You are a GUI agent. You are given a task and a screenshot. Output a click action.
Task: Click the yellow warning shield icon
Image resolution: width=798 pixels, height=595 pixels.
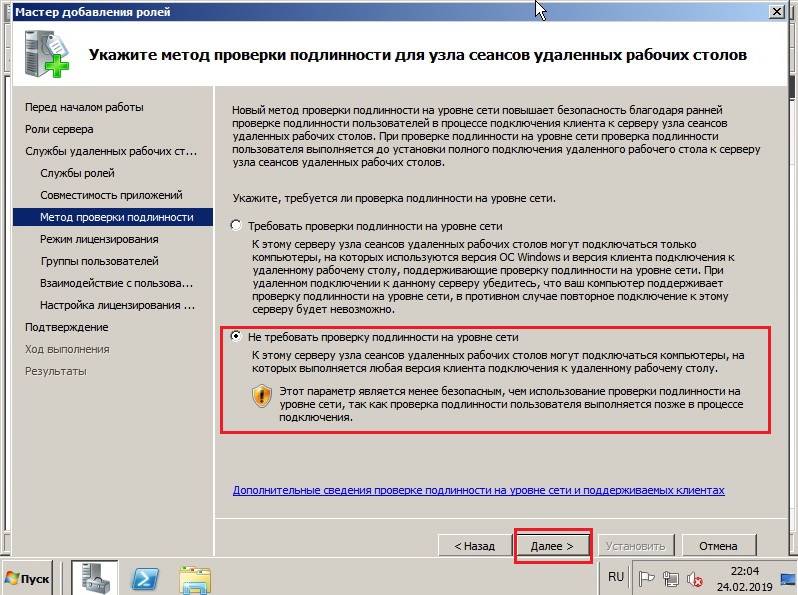[261, 396]
